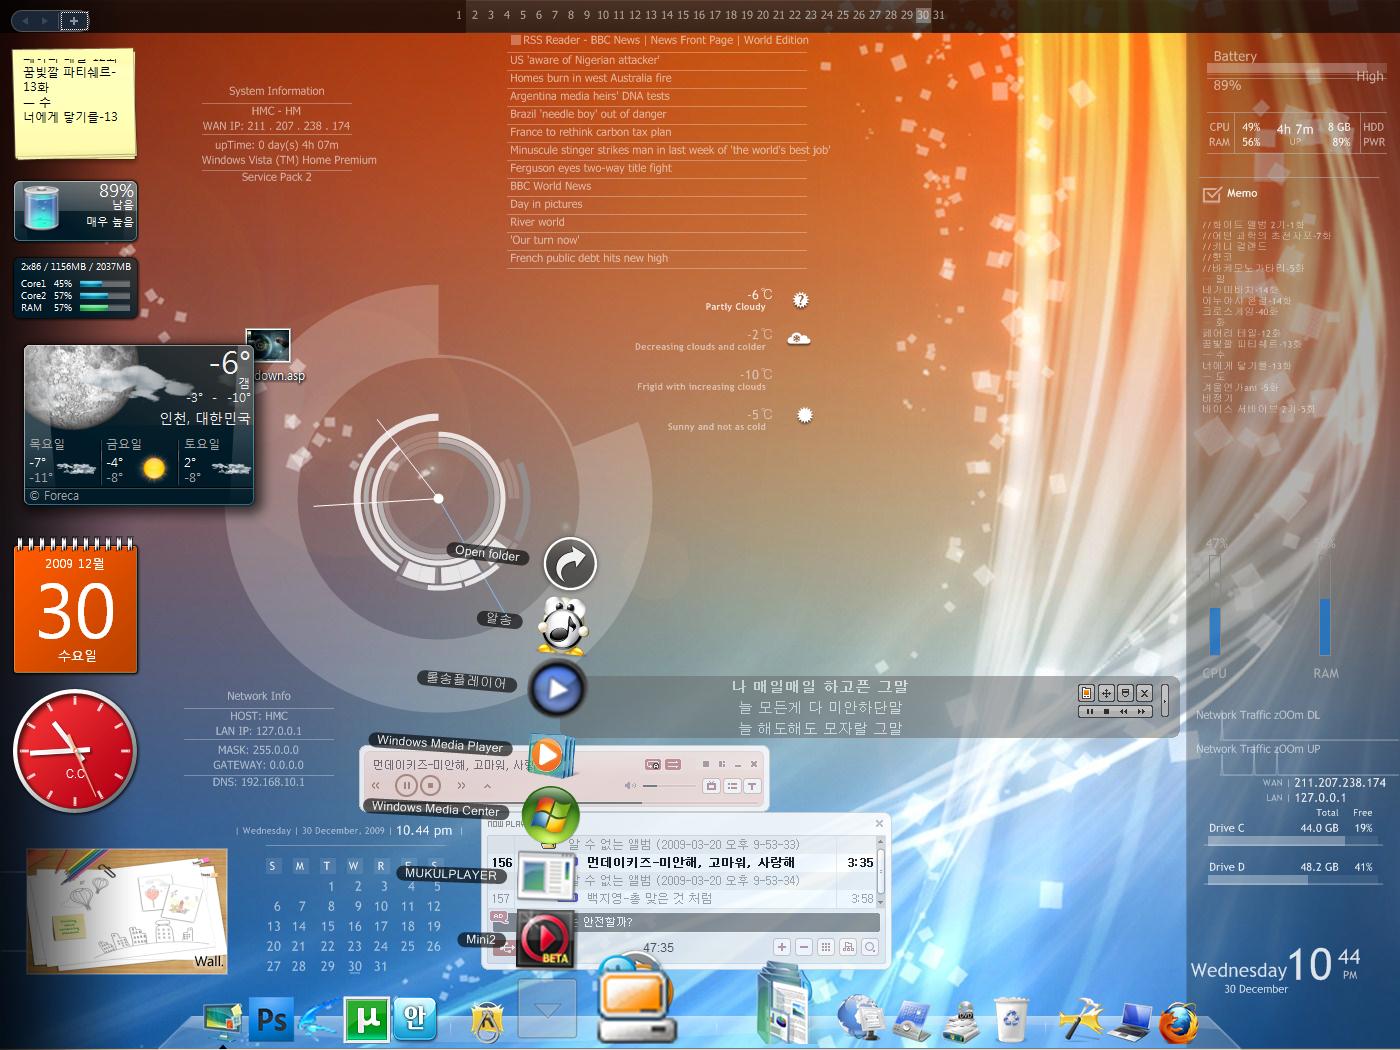Toggle playlist view button in mini player
Image resolution: width=1400 pixels, height=1050 pixels.
732,786
